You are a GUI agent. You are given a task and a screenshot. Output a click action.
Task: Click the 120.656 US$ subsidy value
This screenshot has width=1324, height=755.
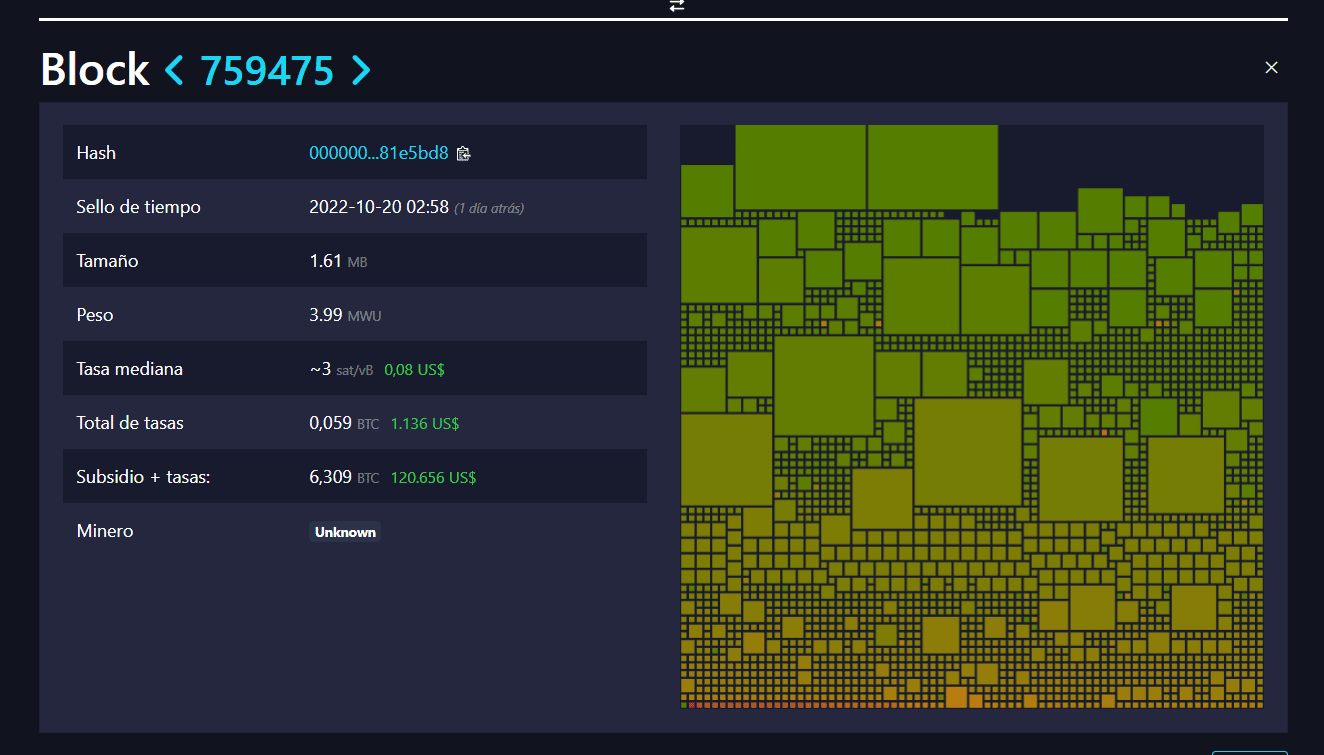433,478
